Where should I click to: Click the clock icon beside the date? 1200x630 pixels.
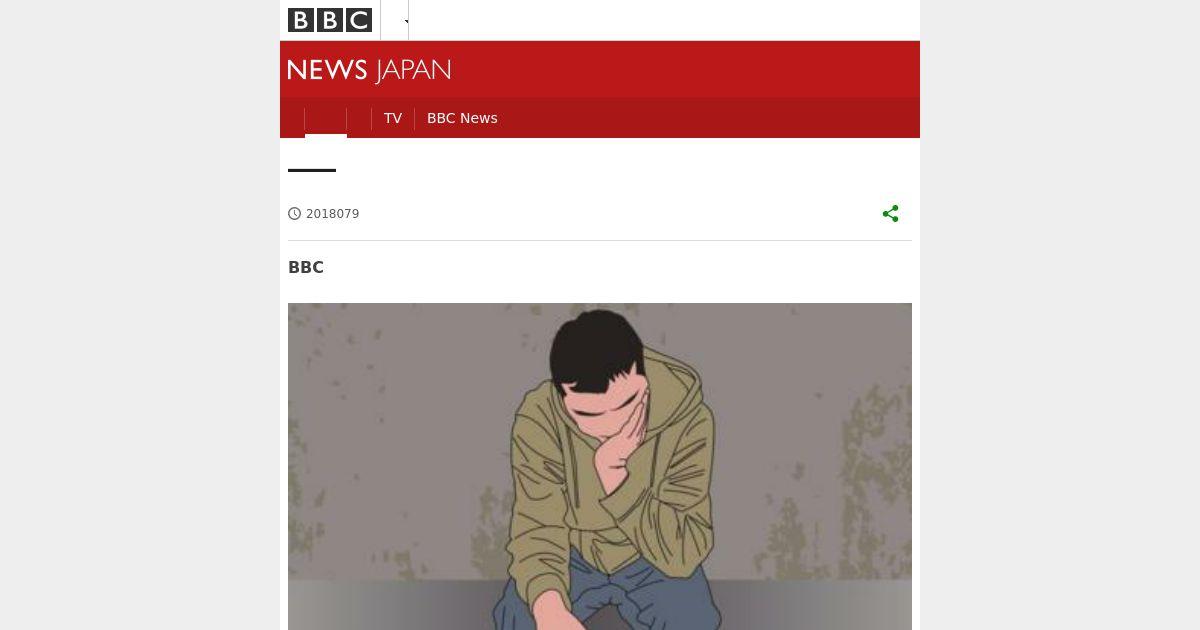[x=295, y=214]
